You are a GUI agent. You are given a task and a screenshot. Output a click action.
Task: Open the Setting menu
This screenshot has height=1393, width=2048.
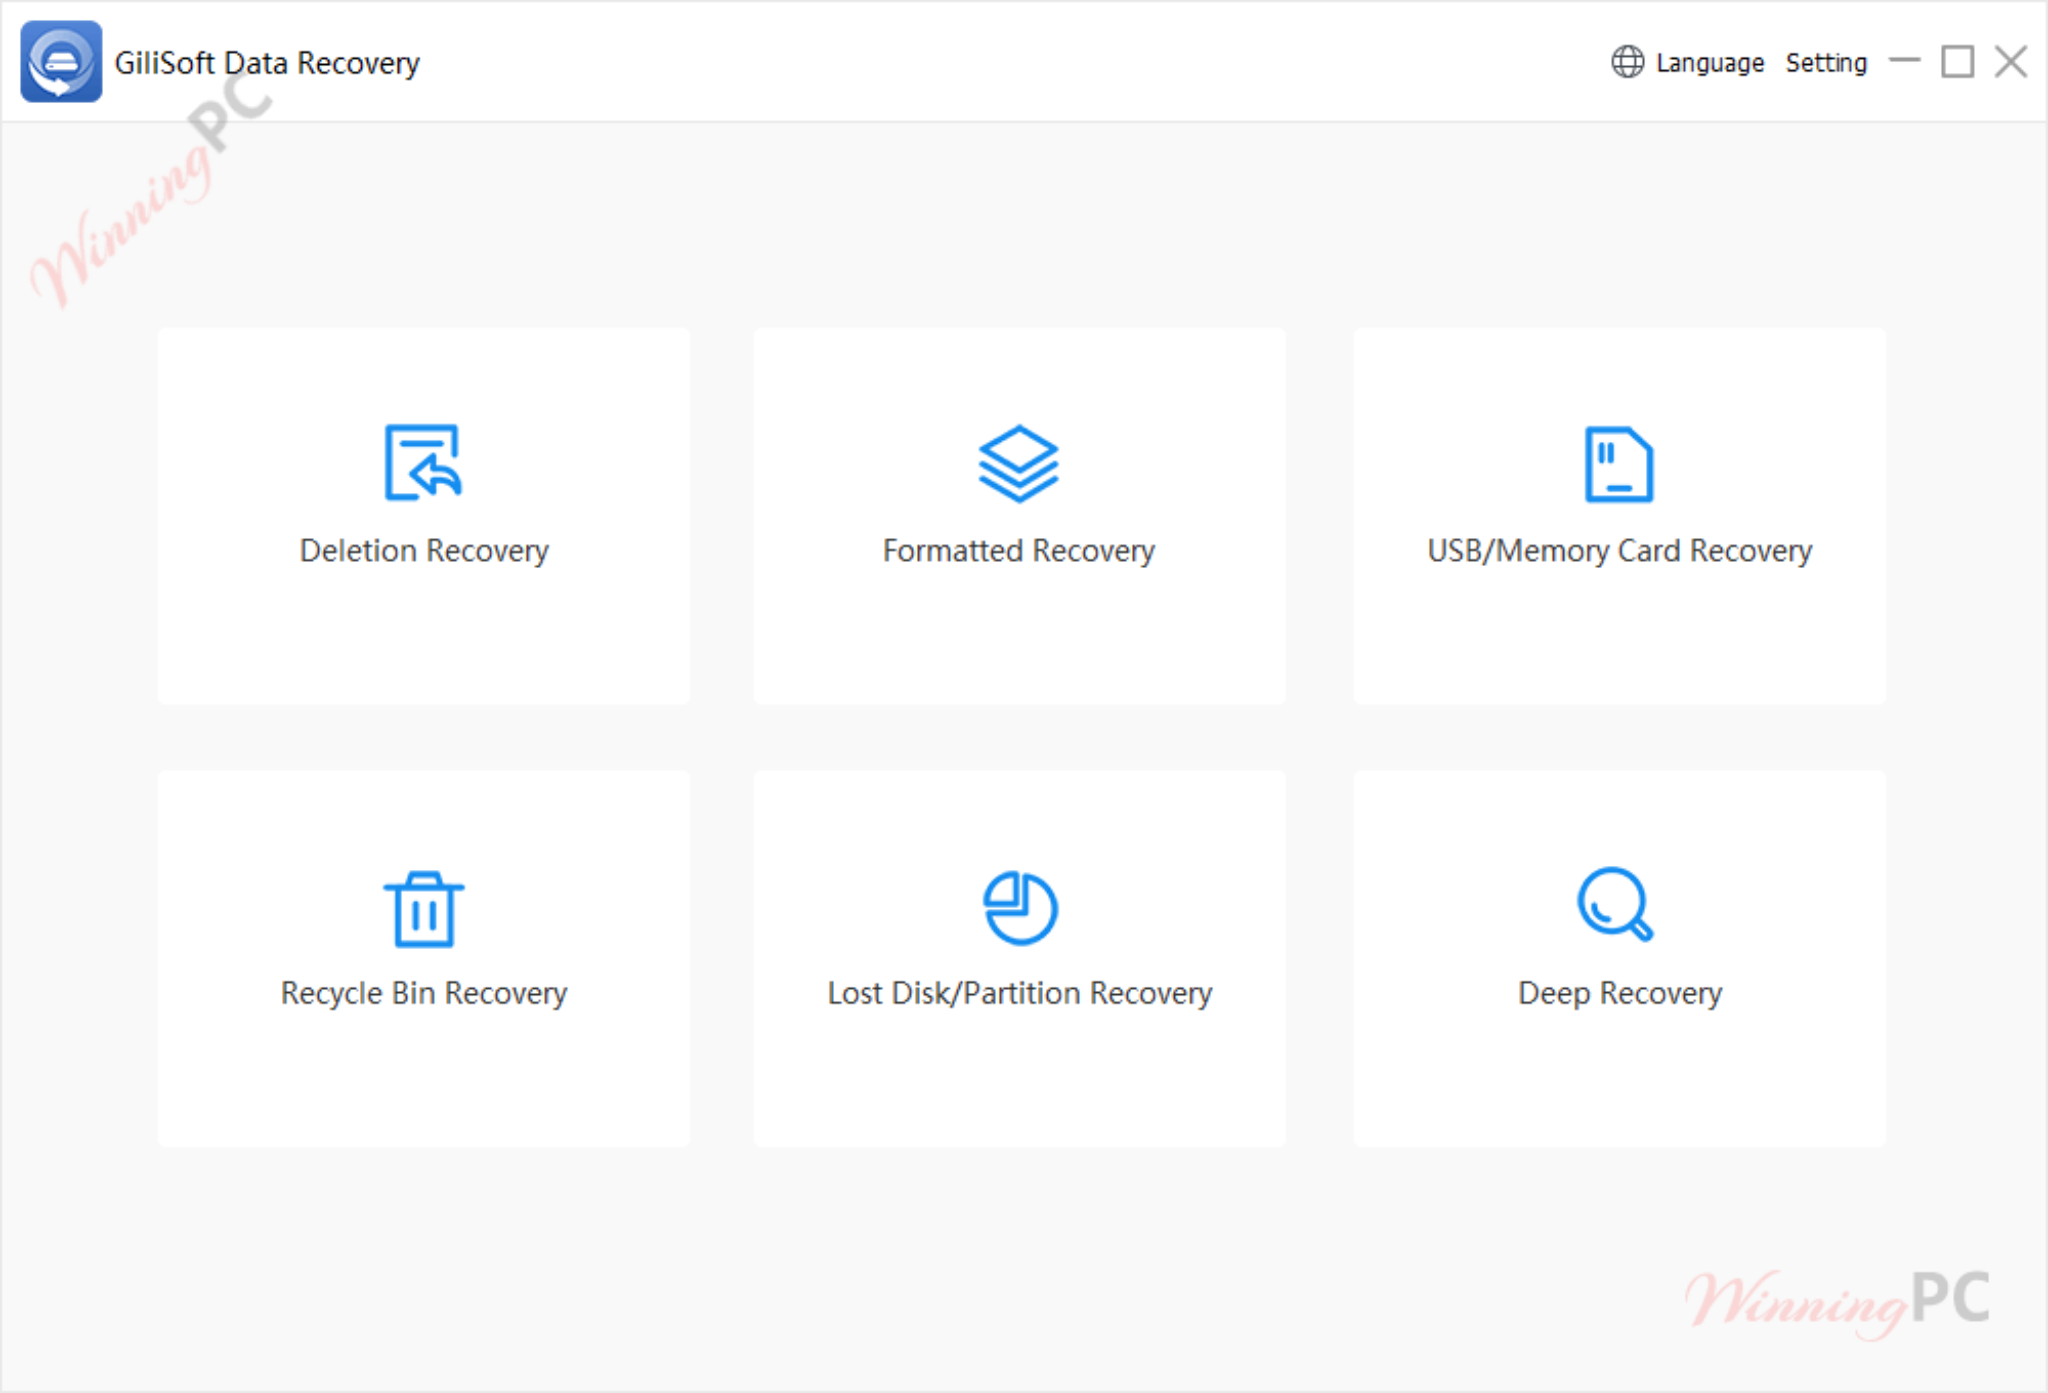point(1826,61)
